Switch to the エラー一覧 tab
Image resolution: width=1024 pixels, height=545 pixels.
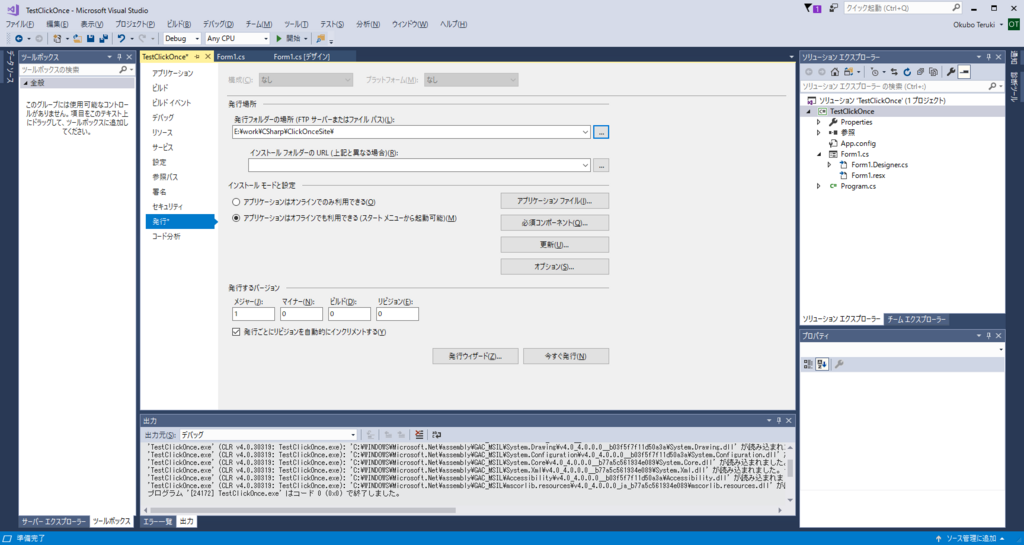157,522
